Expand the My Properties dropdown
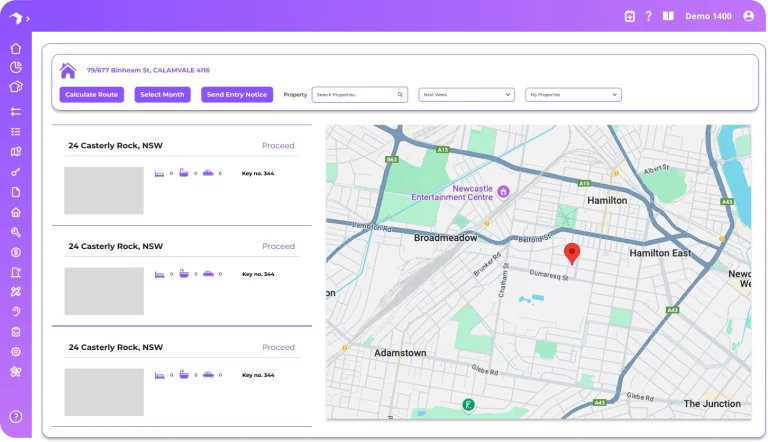768x442 pixels. [573, 95]
